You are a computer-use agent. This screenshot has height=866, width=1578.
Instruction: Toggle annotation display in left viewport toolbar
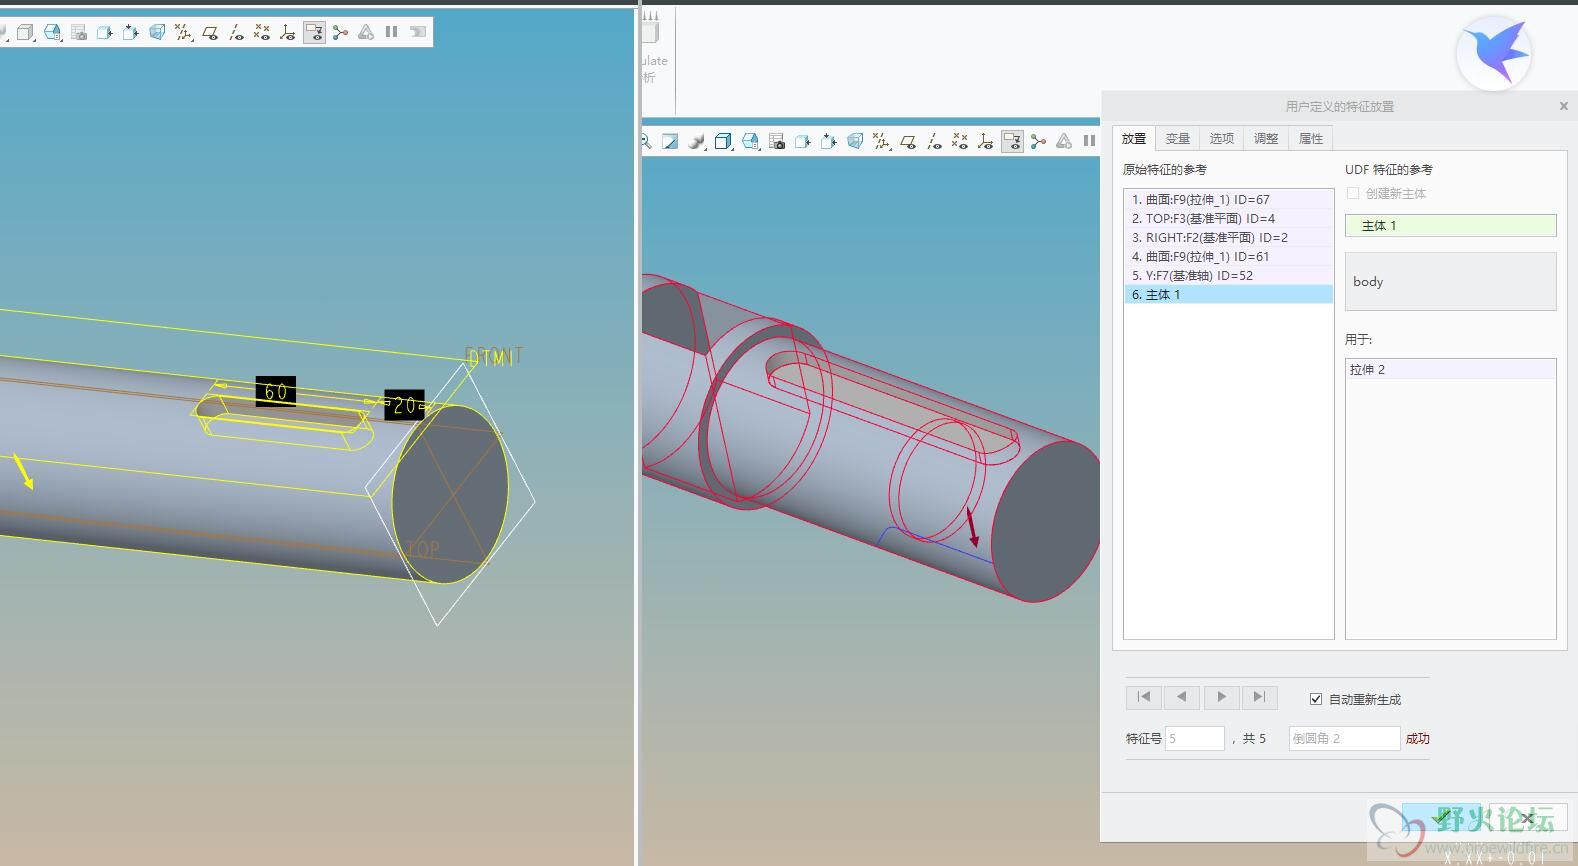[x=314, y=32]
